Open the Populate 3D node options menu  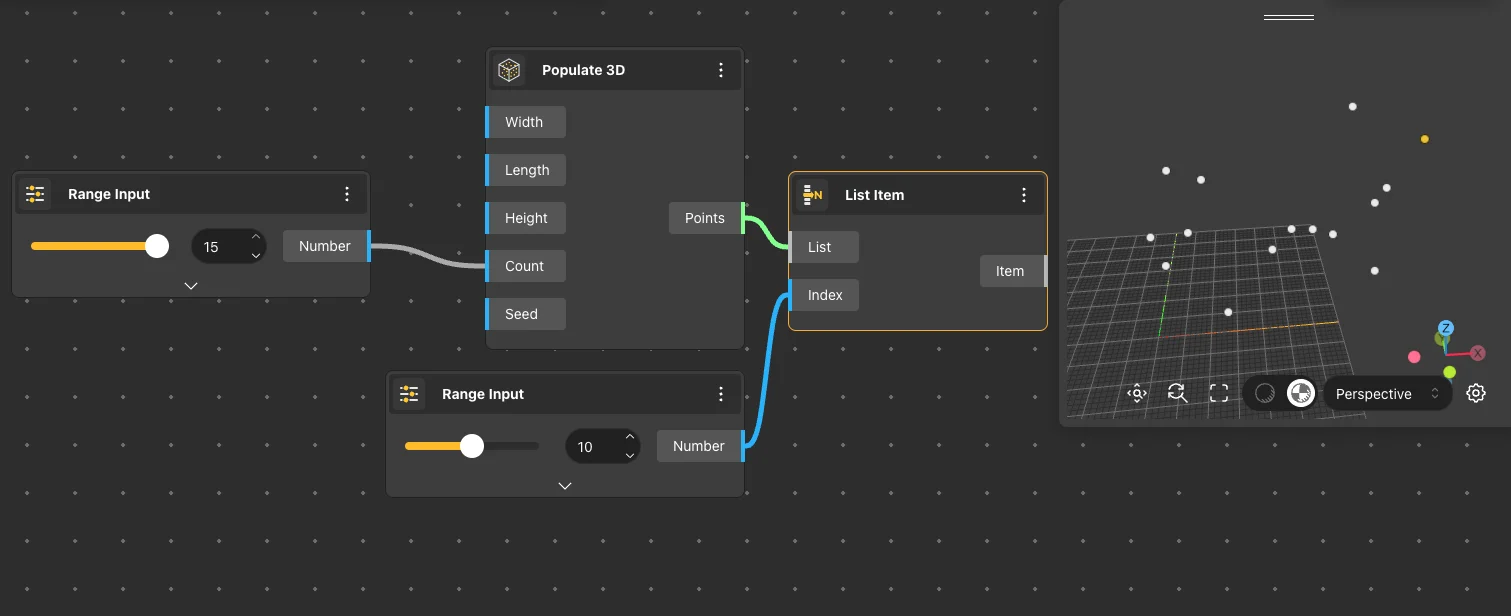coord(721,70)
